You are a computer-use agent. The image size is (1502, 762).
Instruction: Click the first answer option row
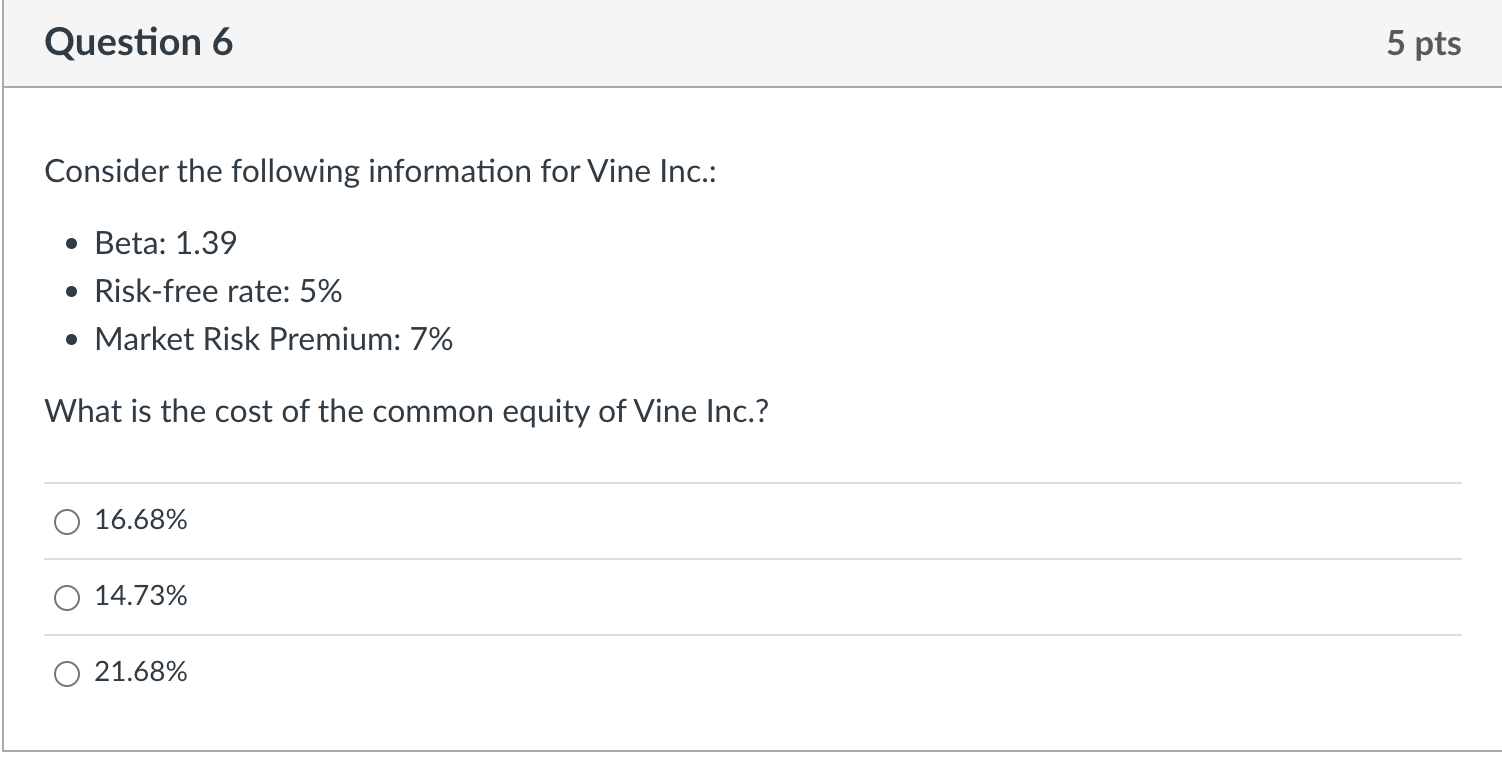point(400,520)
